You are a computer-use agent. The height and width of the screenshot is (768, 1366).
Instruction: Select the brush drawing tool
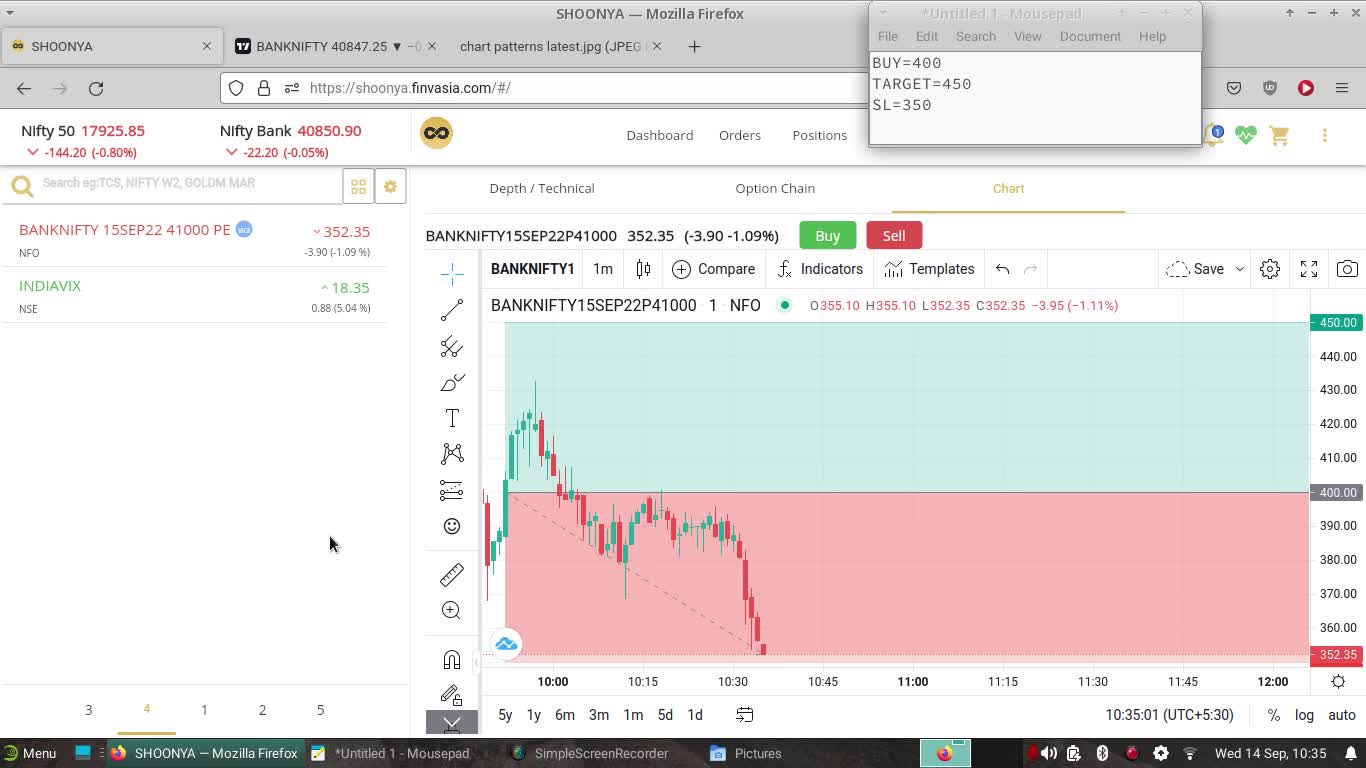pyautogui.click(x=452, y=382)
